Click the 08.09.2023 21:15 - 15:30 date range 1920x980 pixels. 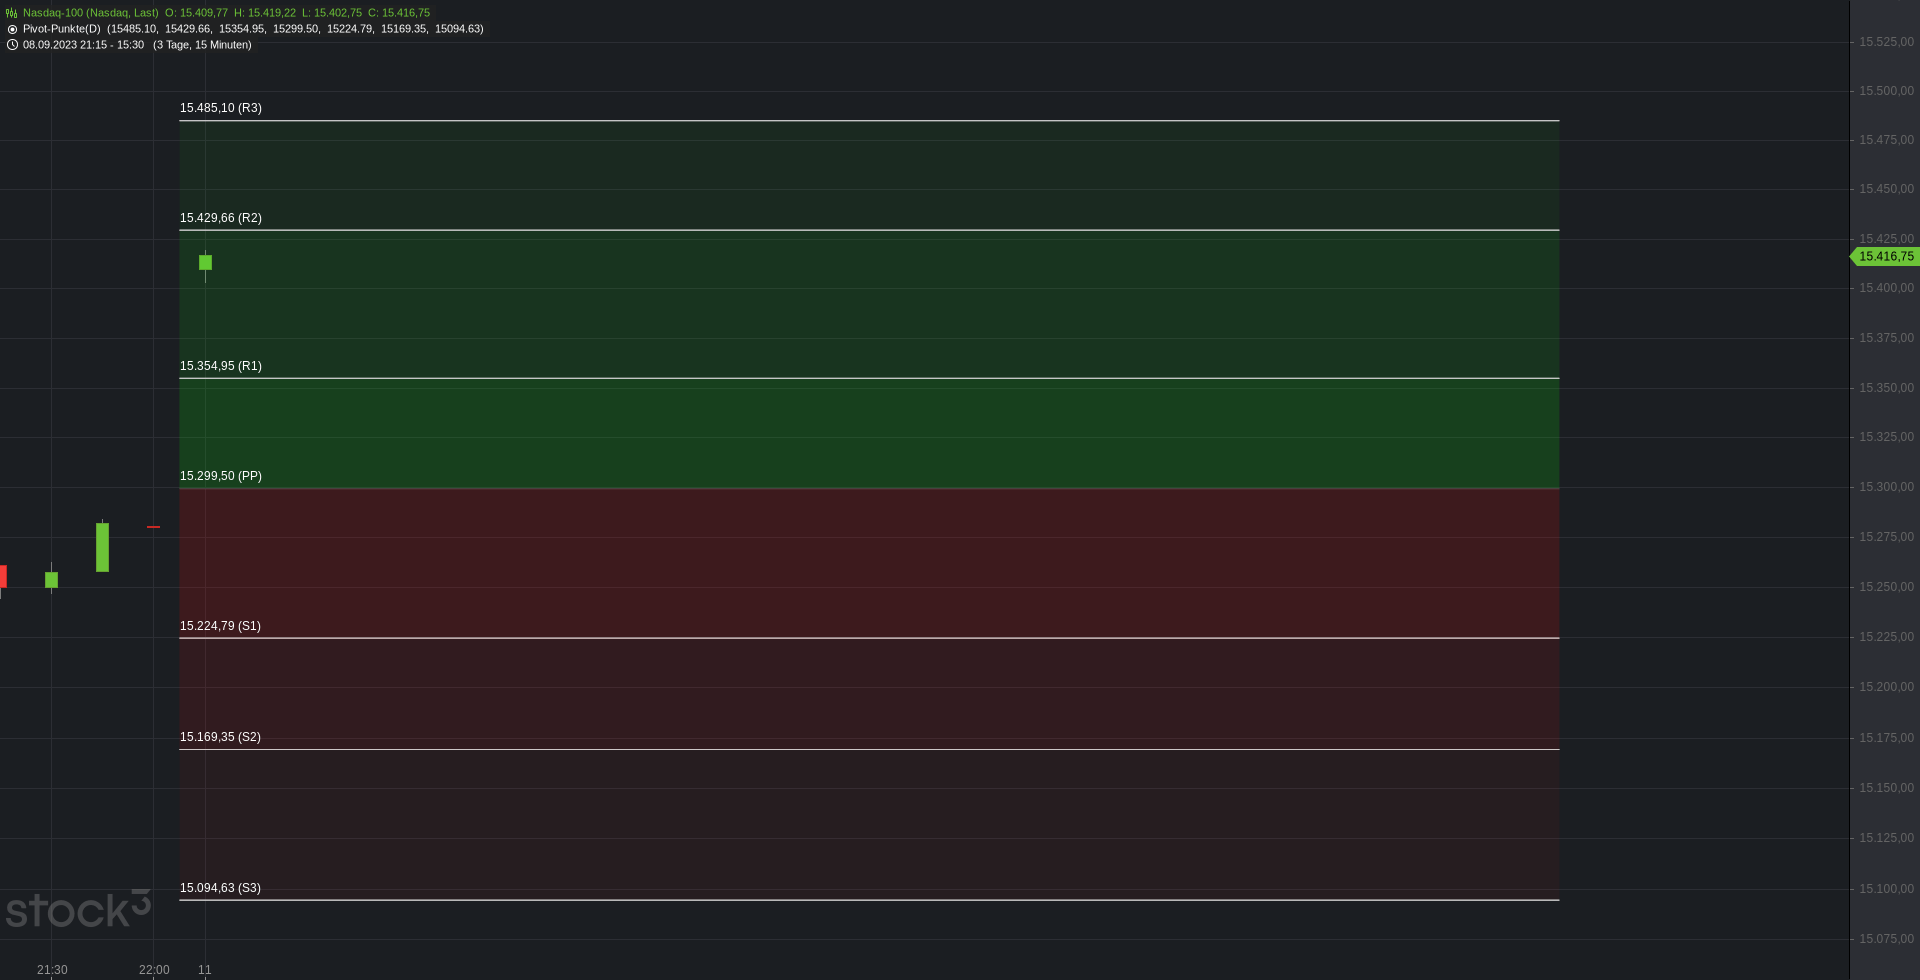83,45
